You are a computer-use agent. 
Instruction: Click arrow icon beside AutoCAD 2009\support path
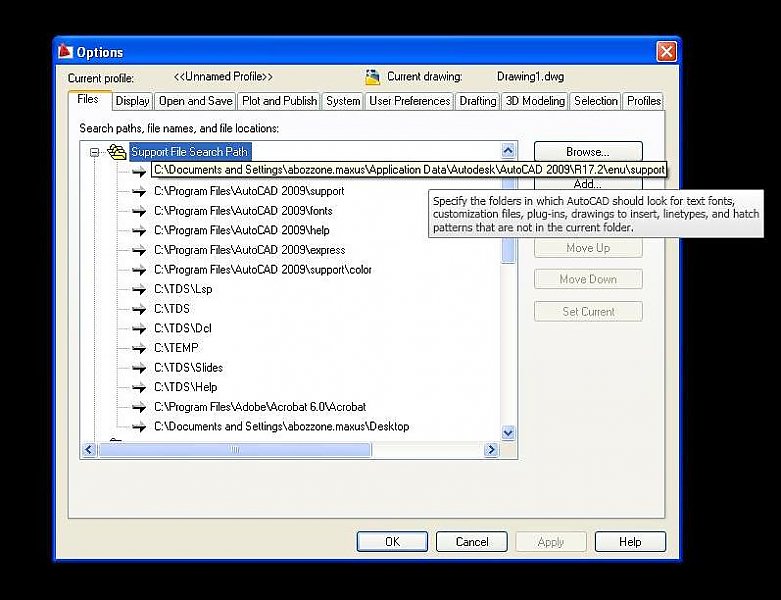coord(138,191)
